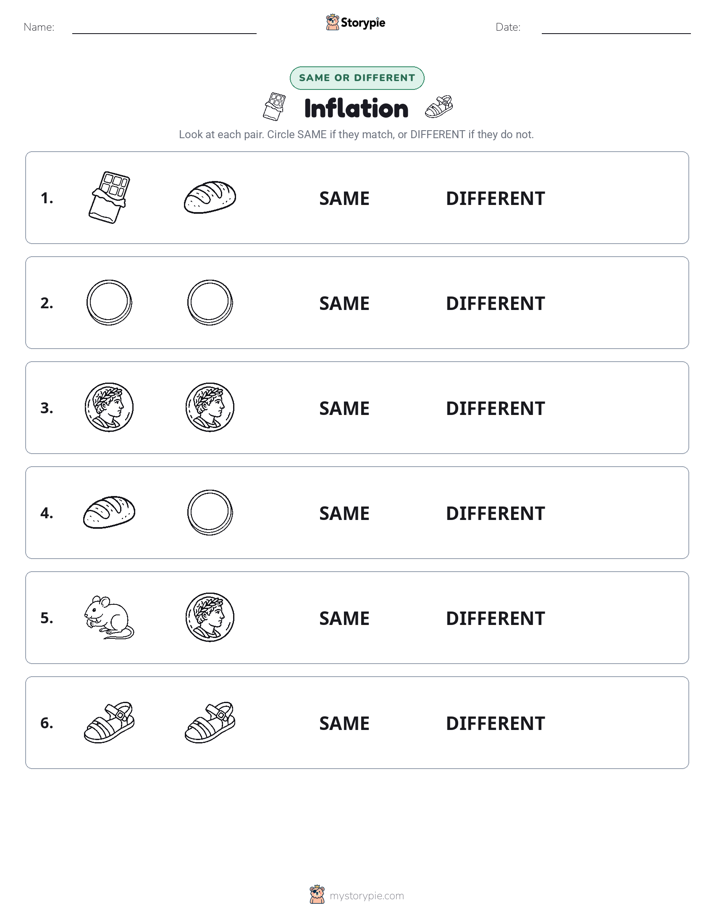Select DIFFERENT for question 4

(x=495, y=513)
